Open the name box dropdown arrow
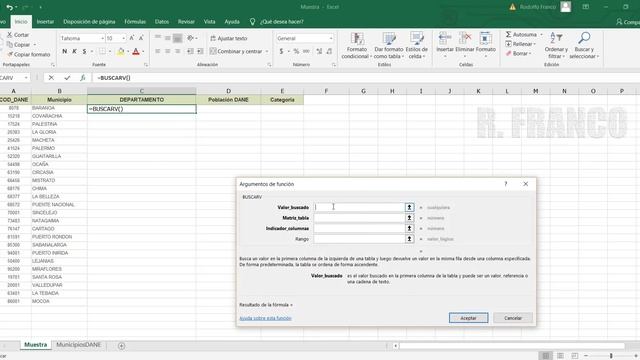The image size is (640, 360). tap(26, 78)
